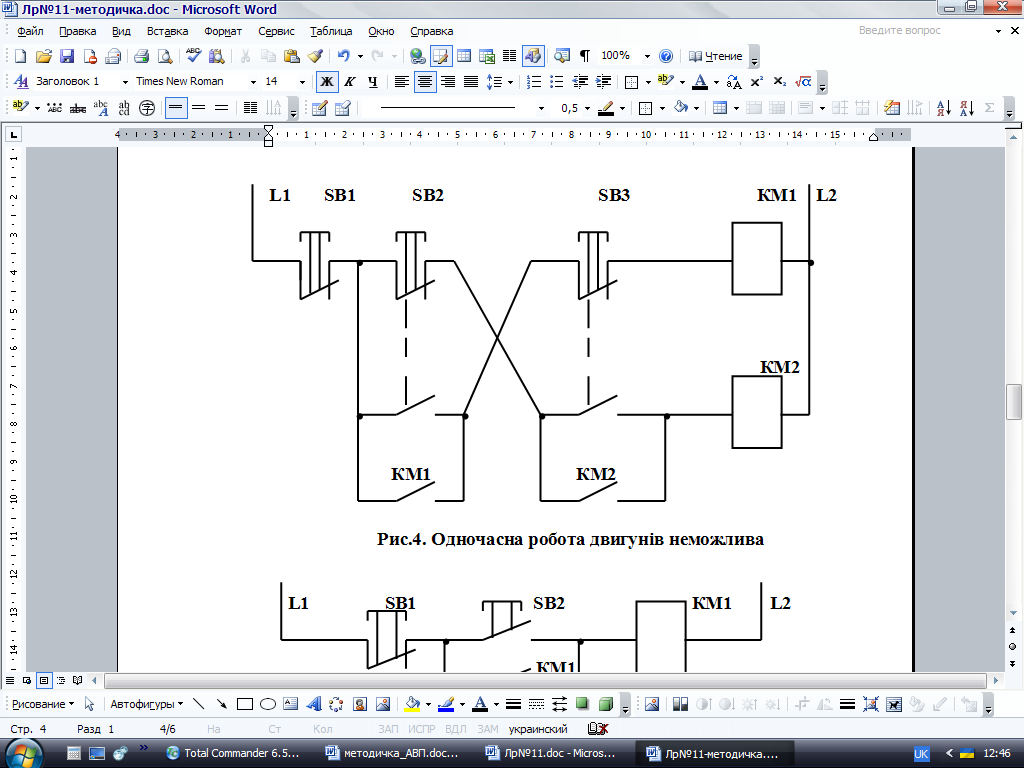Open a file with the folder icon

point(43,56)
